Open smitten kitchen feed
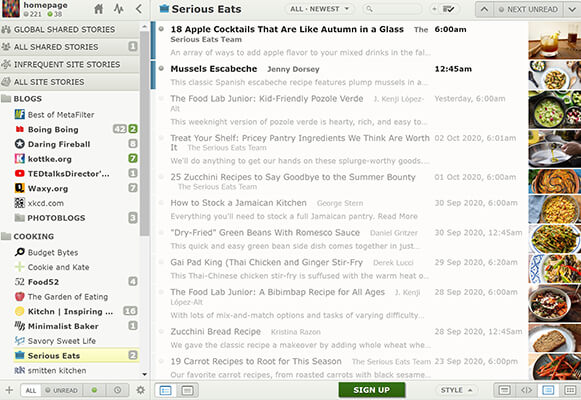The height and width of the screenshot is (400, 581). click(76, 370)
